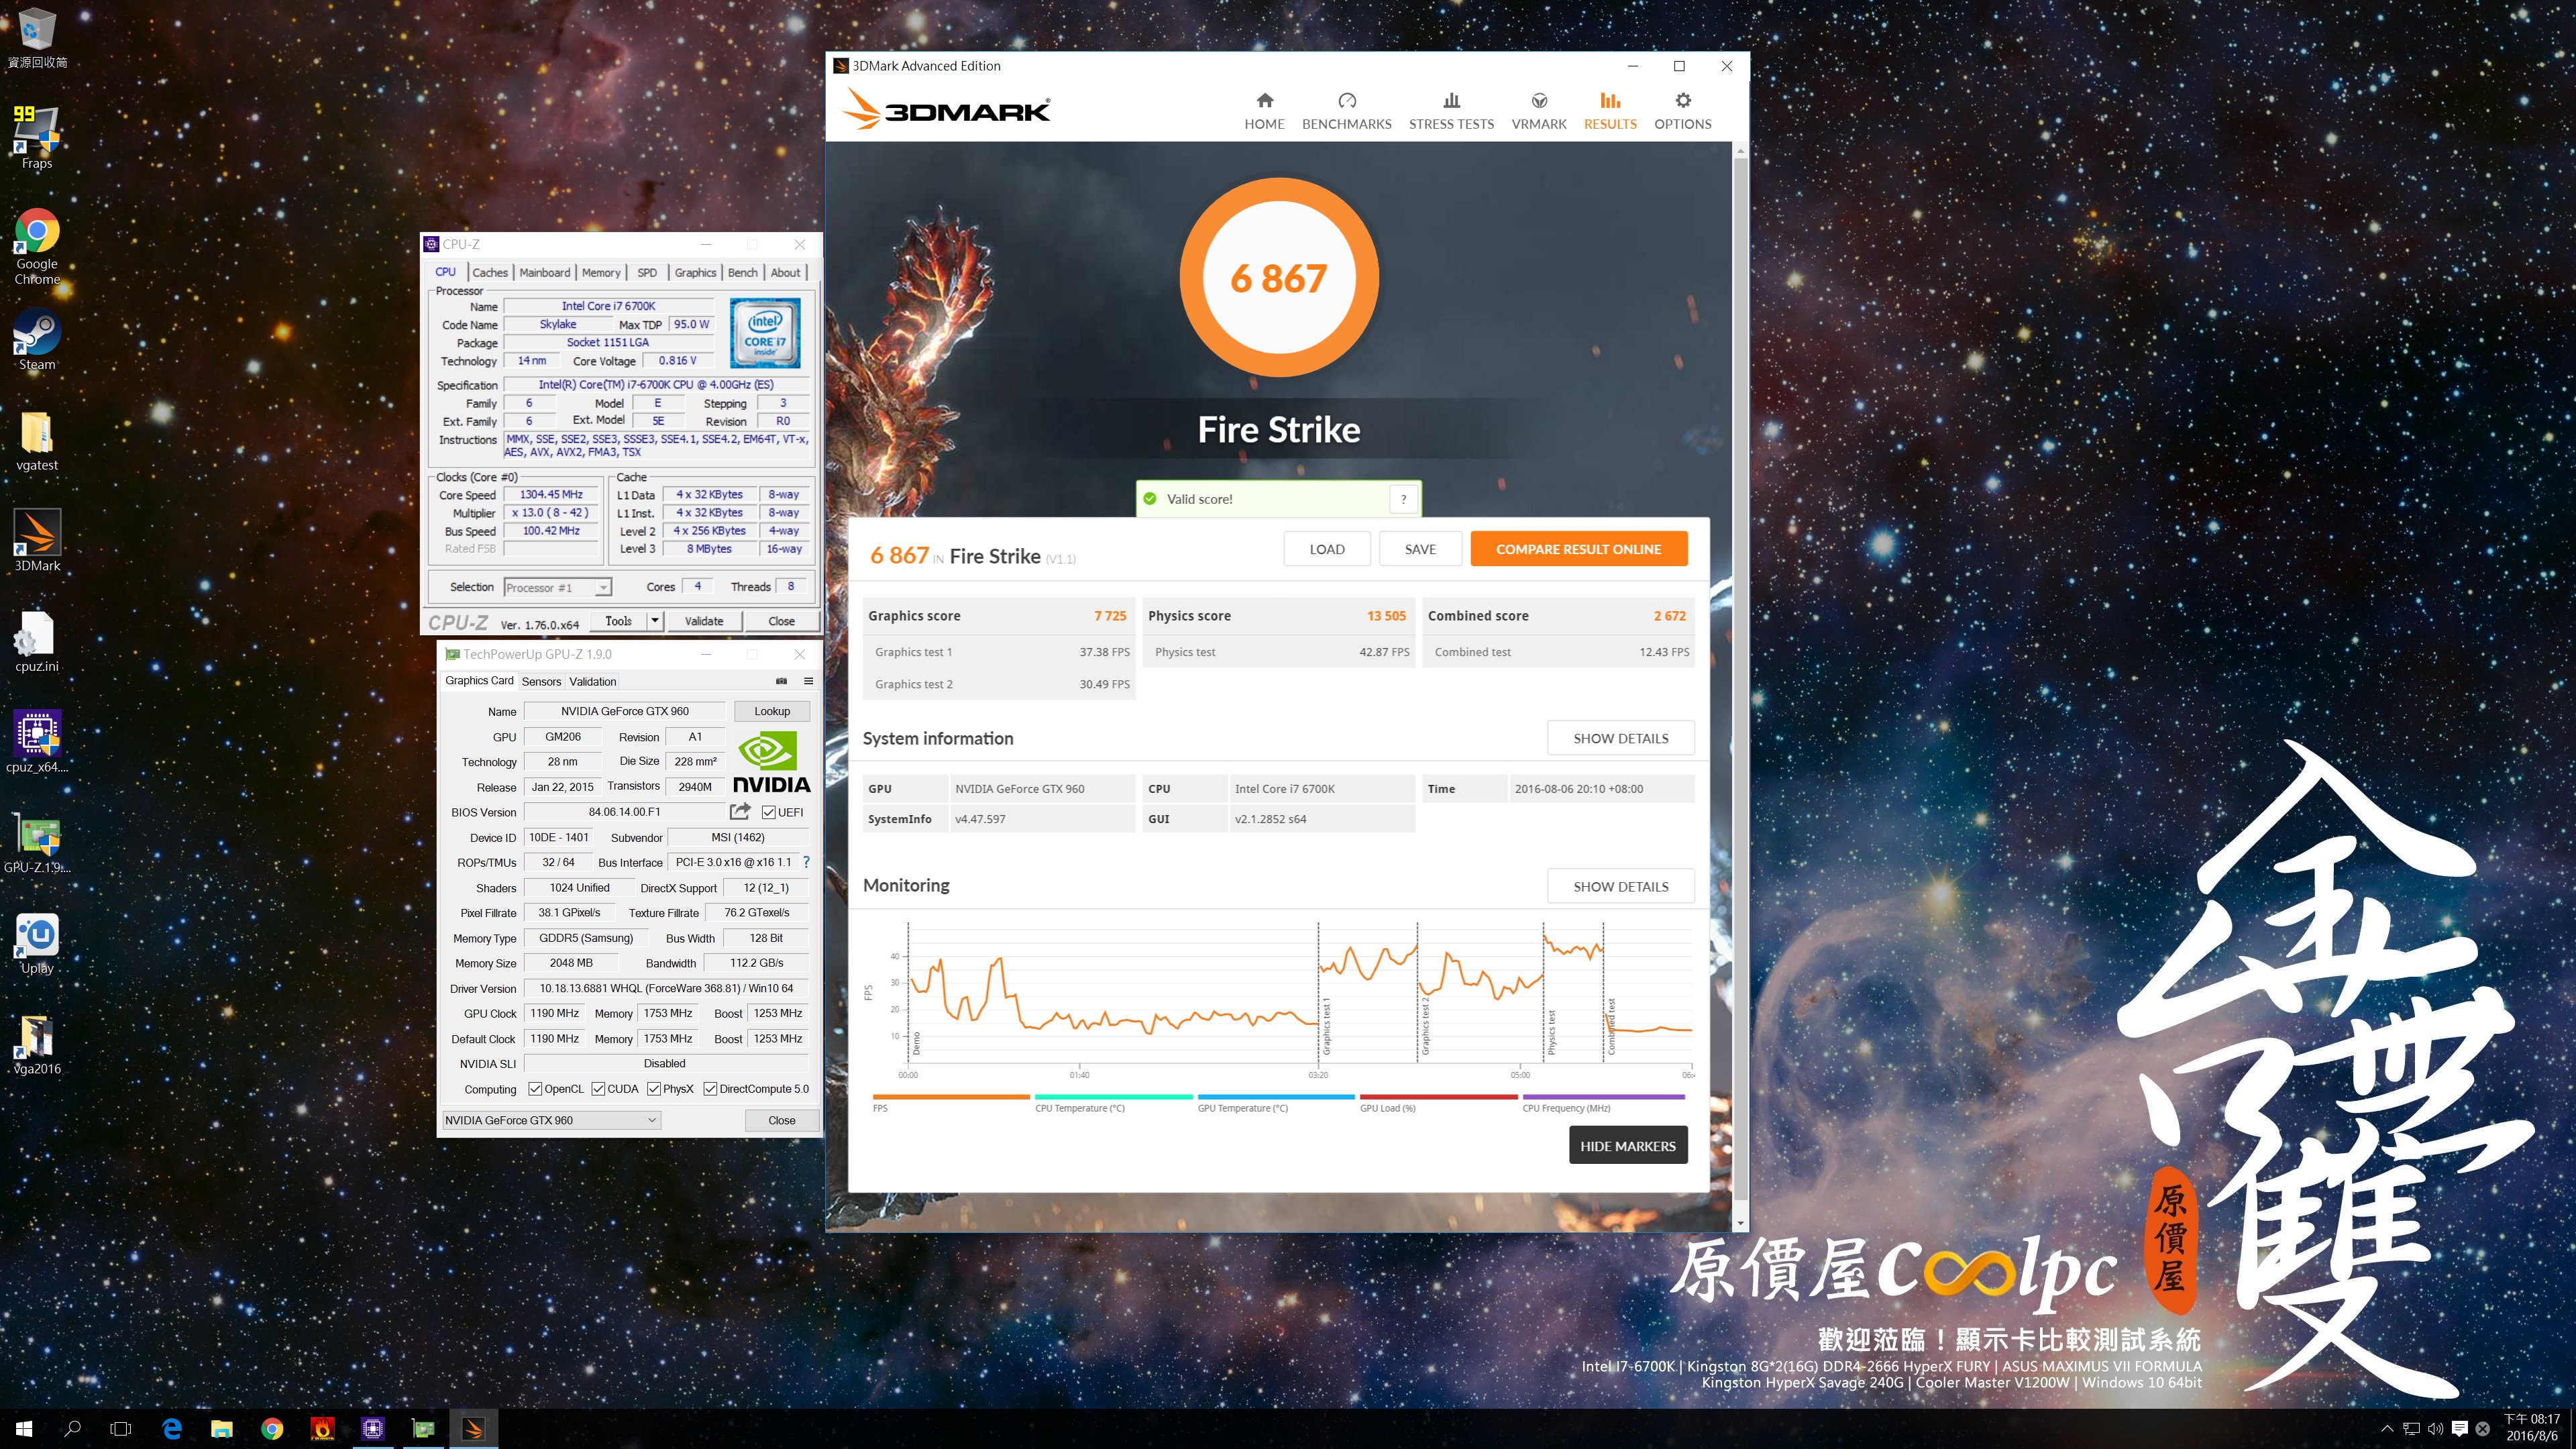
Task: Toggle the PhysX checkbox
Action: (x=654, y=1089)
